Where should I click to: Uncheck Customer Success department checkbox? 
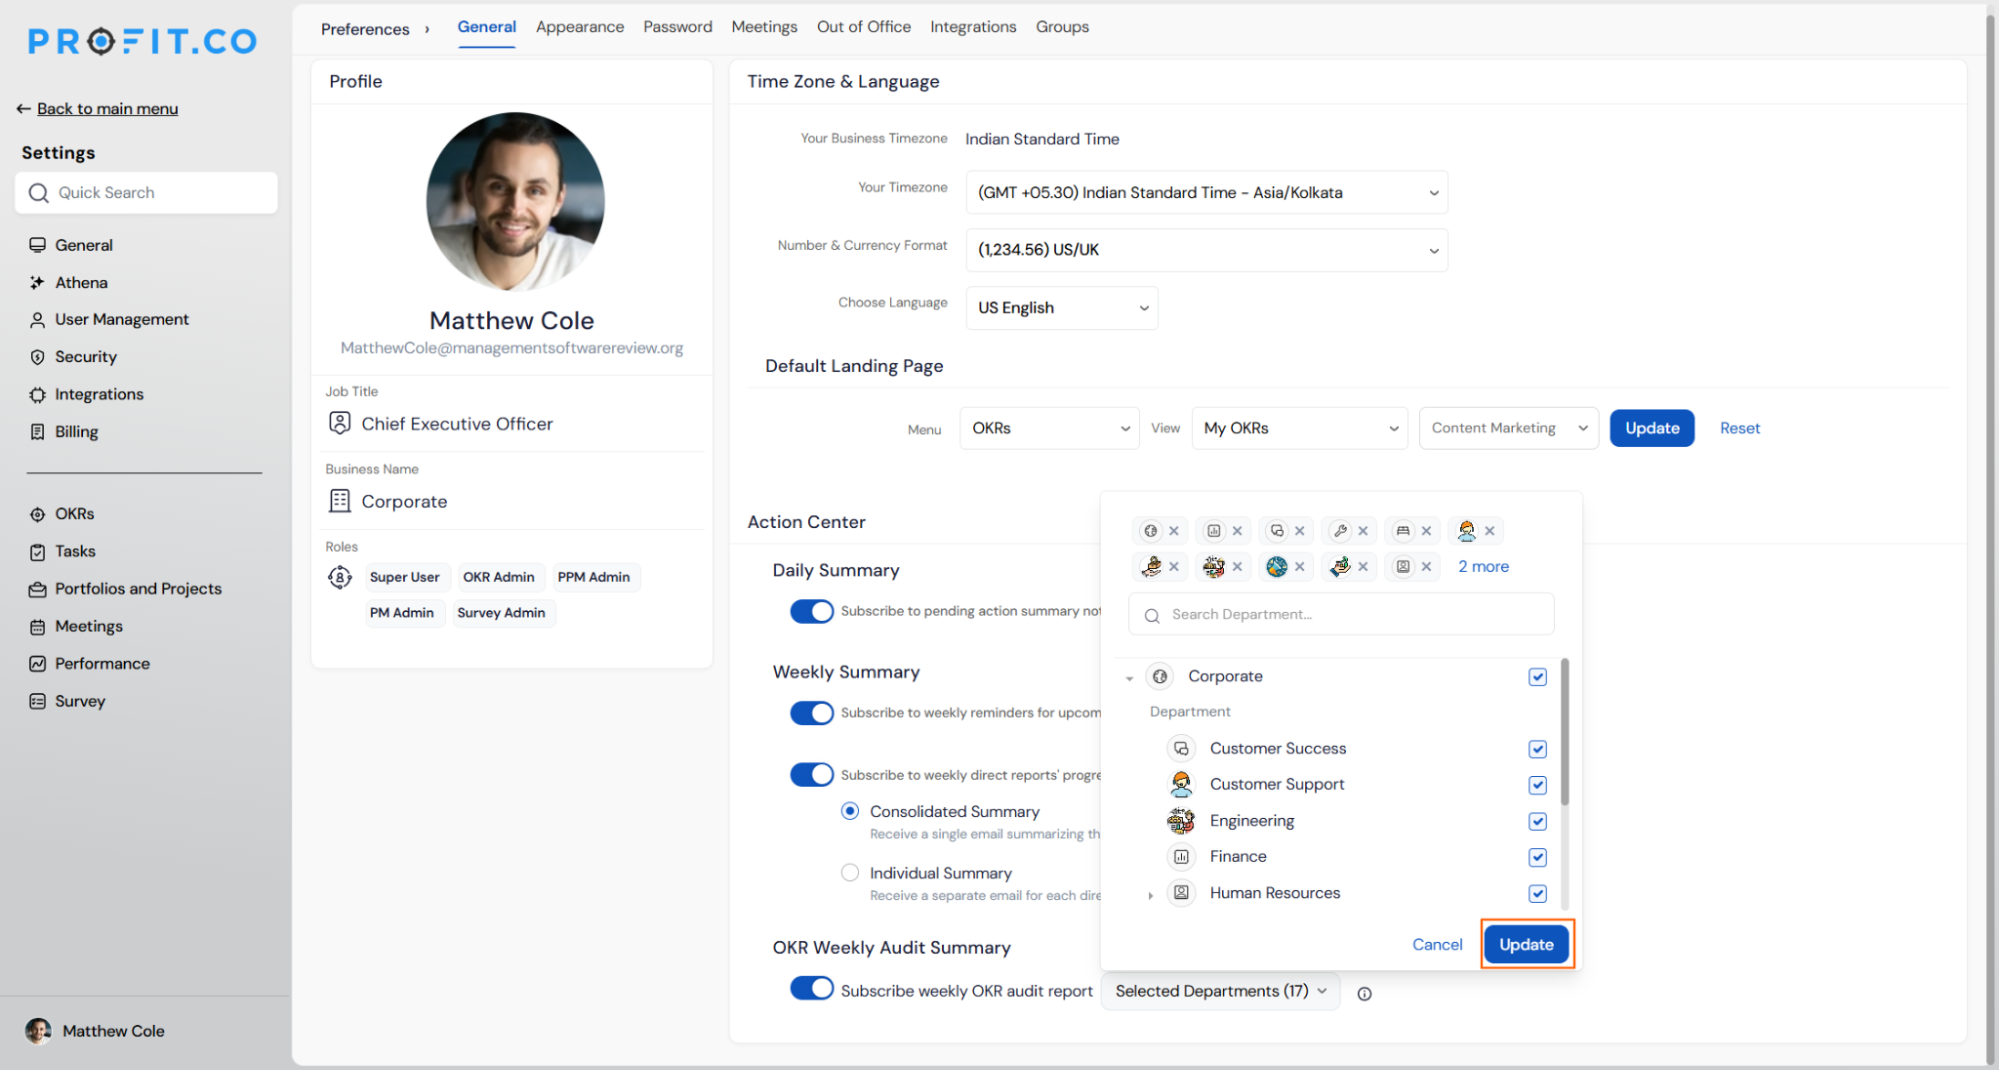tap(1537, 749)
